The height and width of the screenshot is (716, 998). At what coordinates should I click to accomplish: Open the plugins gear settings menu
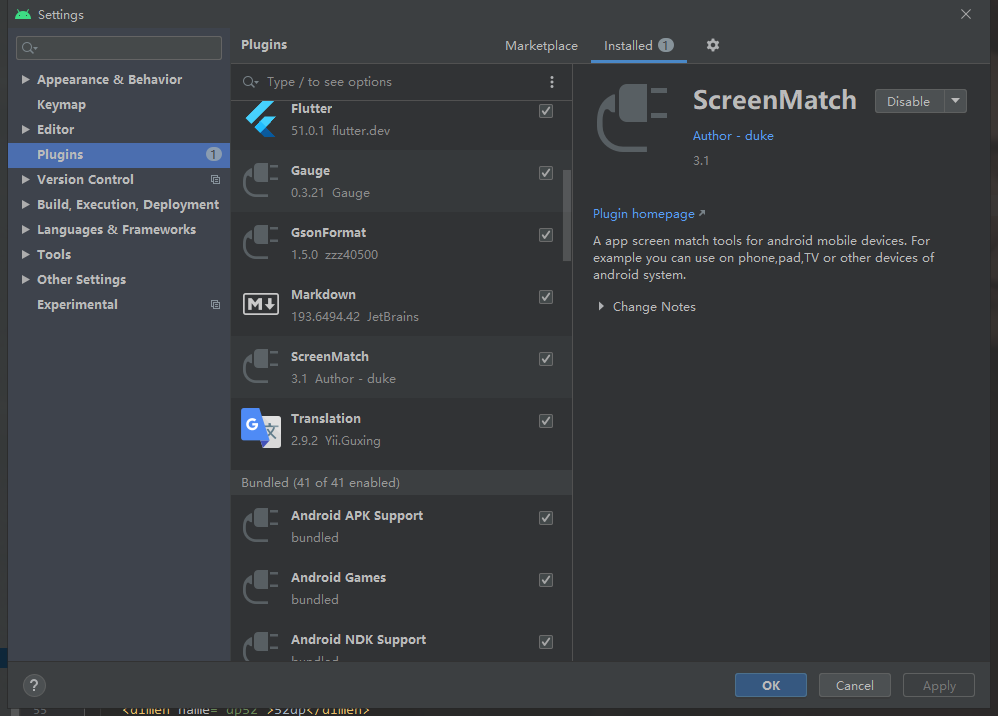[x=713, y=45]
